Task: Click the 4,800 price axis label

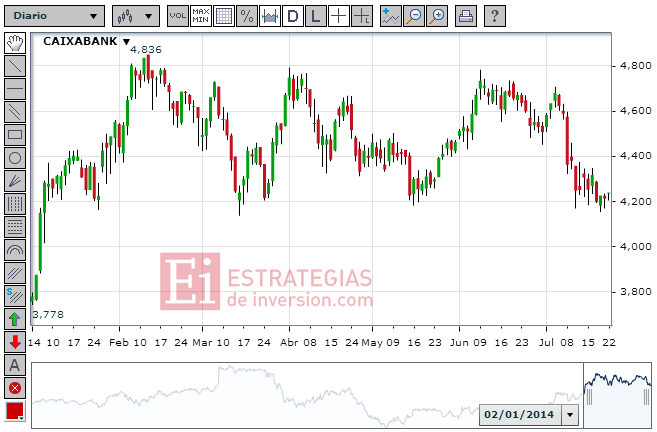Action: click(636, 66)
